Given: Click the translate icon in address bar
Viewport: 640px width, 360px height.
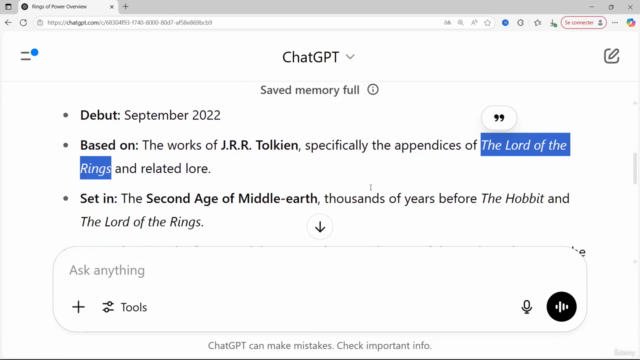Looking at the screenshot, I should click(447, 22).
